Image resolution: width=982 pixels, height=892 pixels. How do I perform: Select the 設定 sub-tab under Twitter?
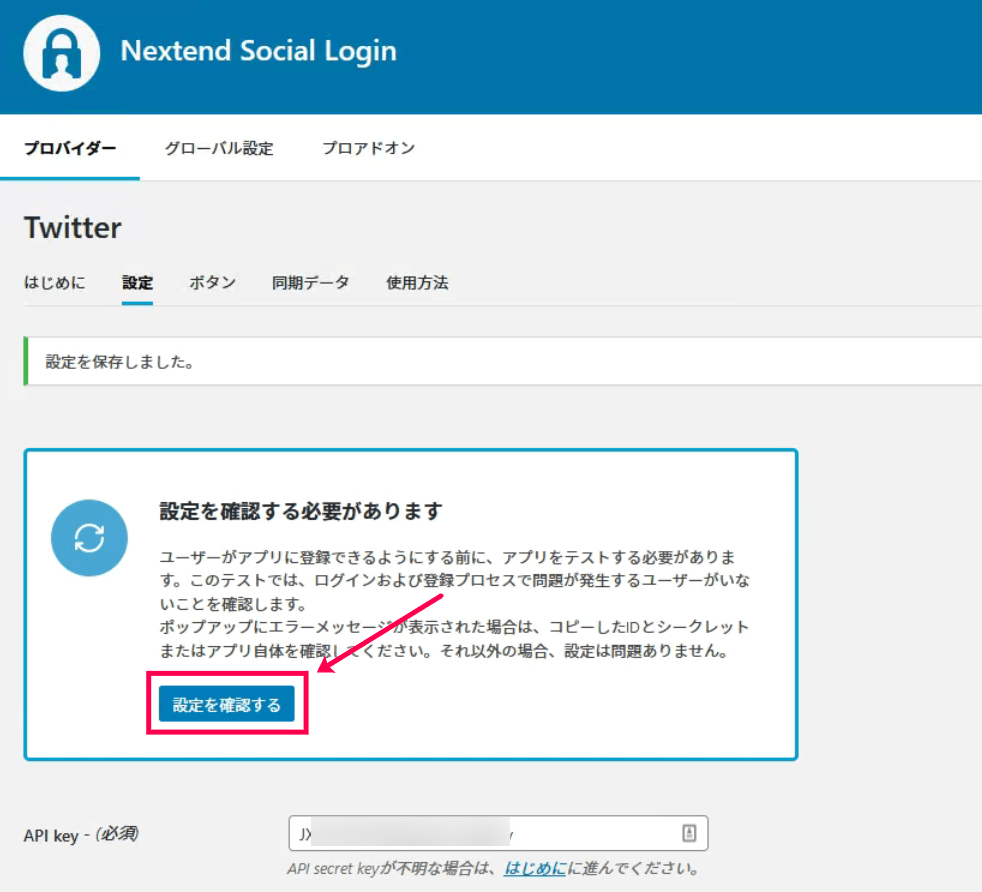(x=137, y=283)
